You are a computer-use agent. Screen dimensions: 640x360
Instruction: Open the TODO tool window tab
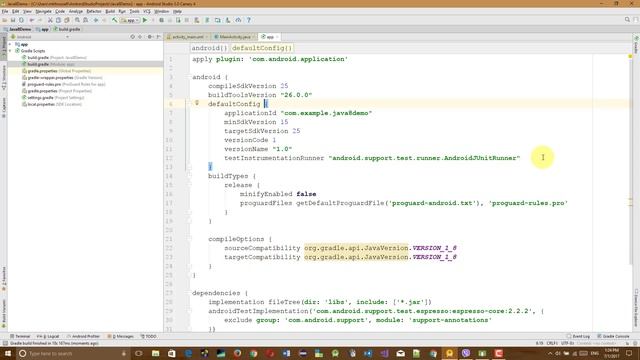(149, 336)
